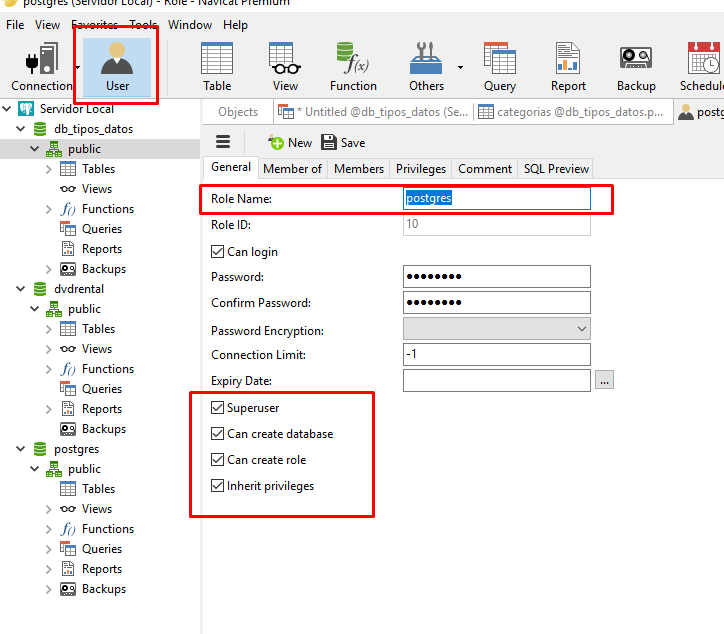Switch to the Members tab
The image size is (724, 634).
click(359, 169)
